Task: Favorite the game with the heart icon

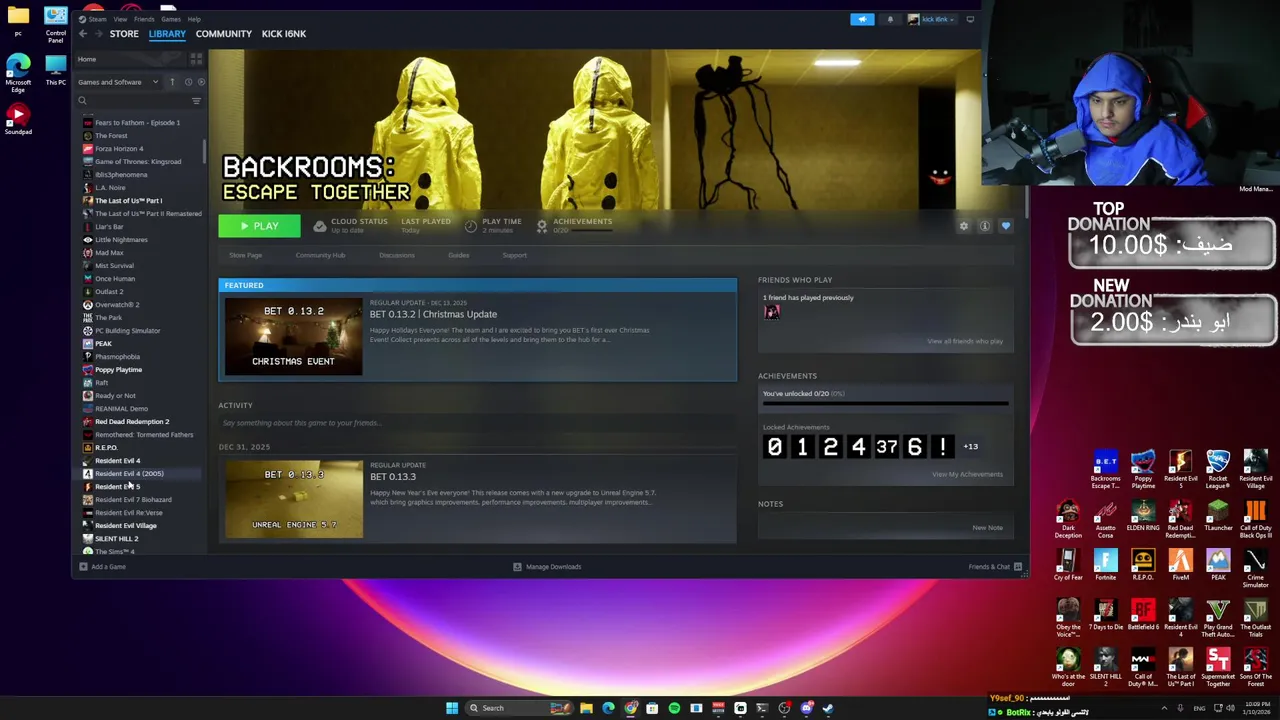Action: pyautogui.click(x=1006, y=226)
